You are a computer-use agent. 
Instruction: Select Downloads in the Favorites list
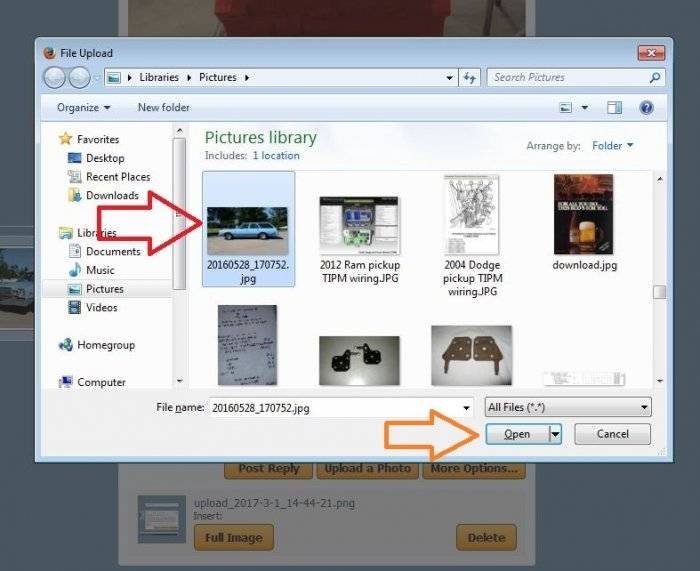coord(111,195)
